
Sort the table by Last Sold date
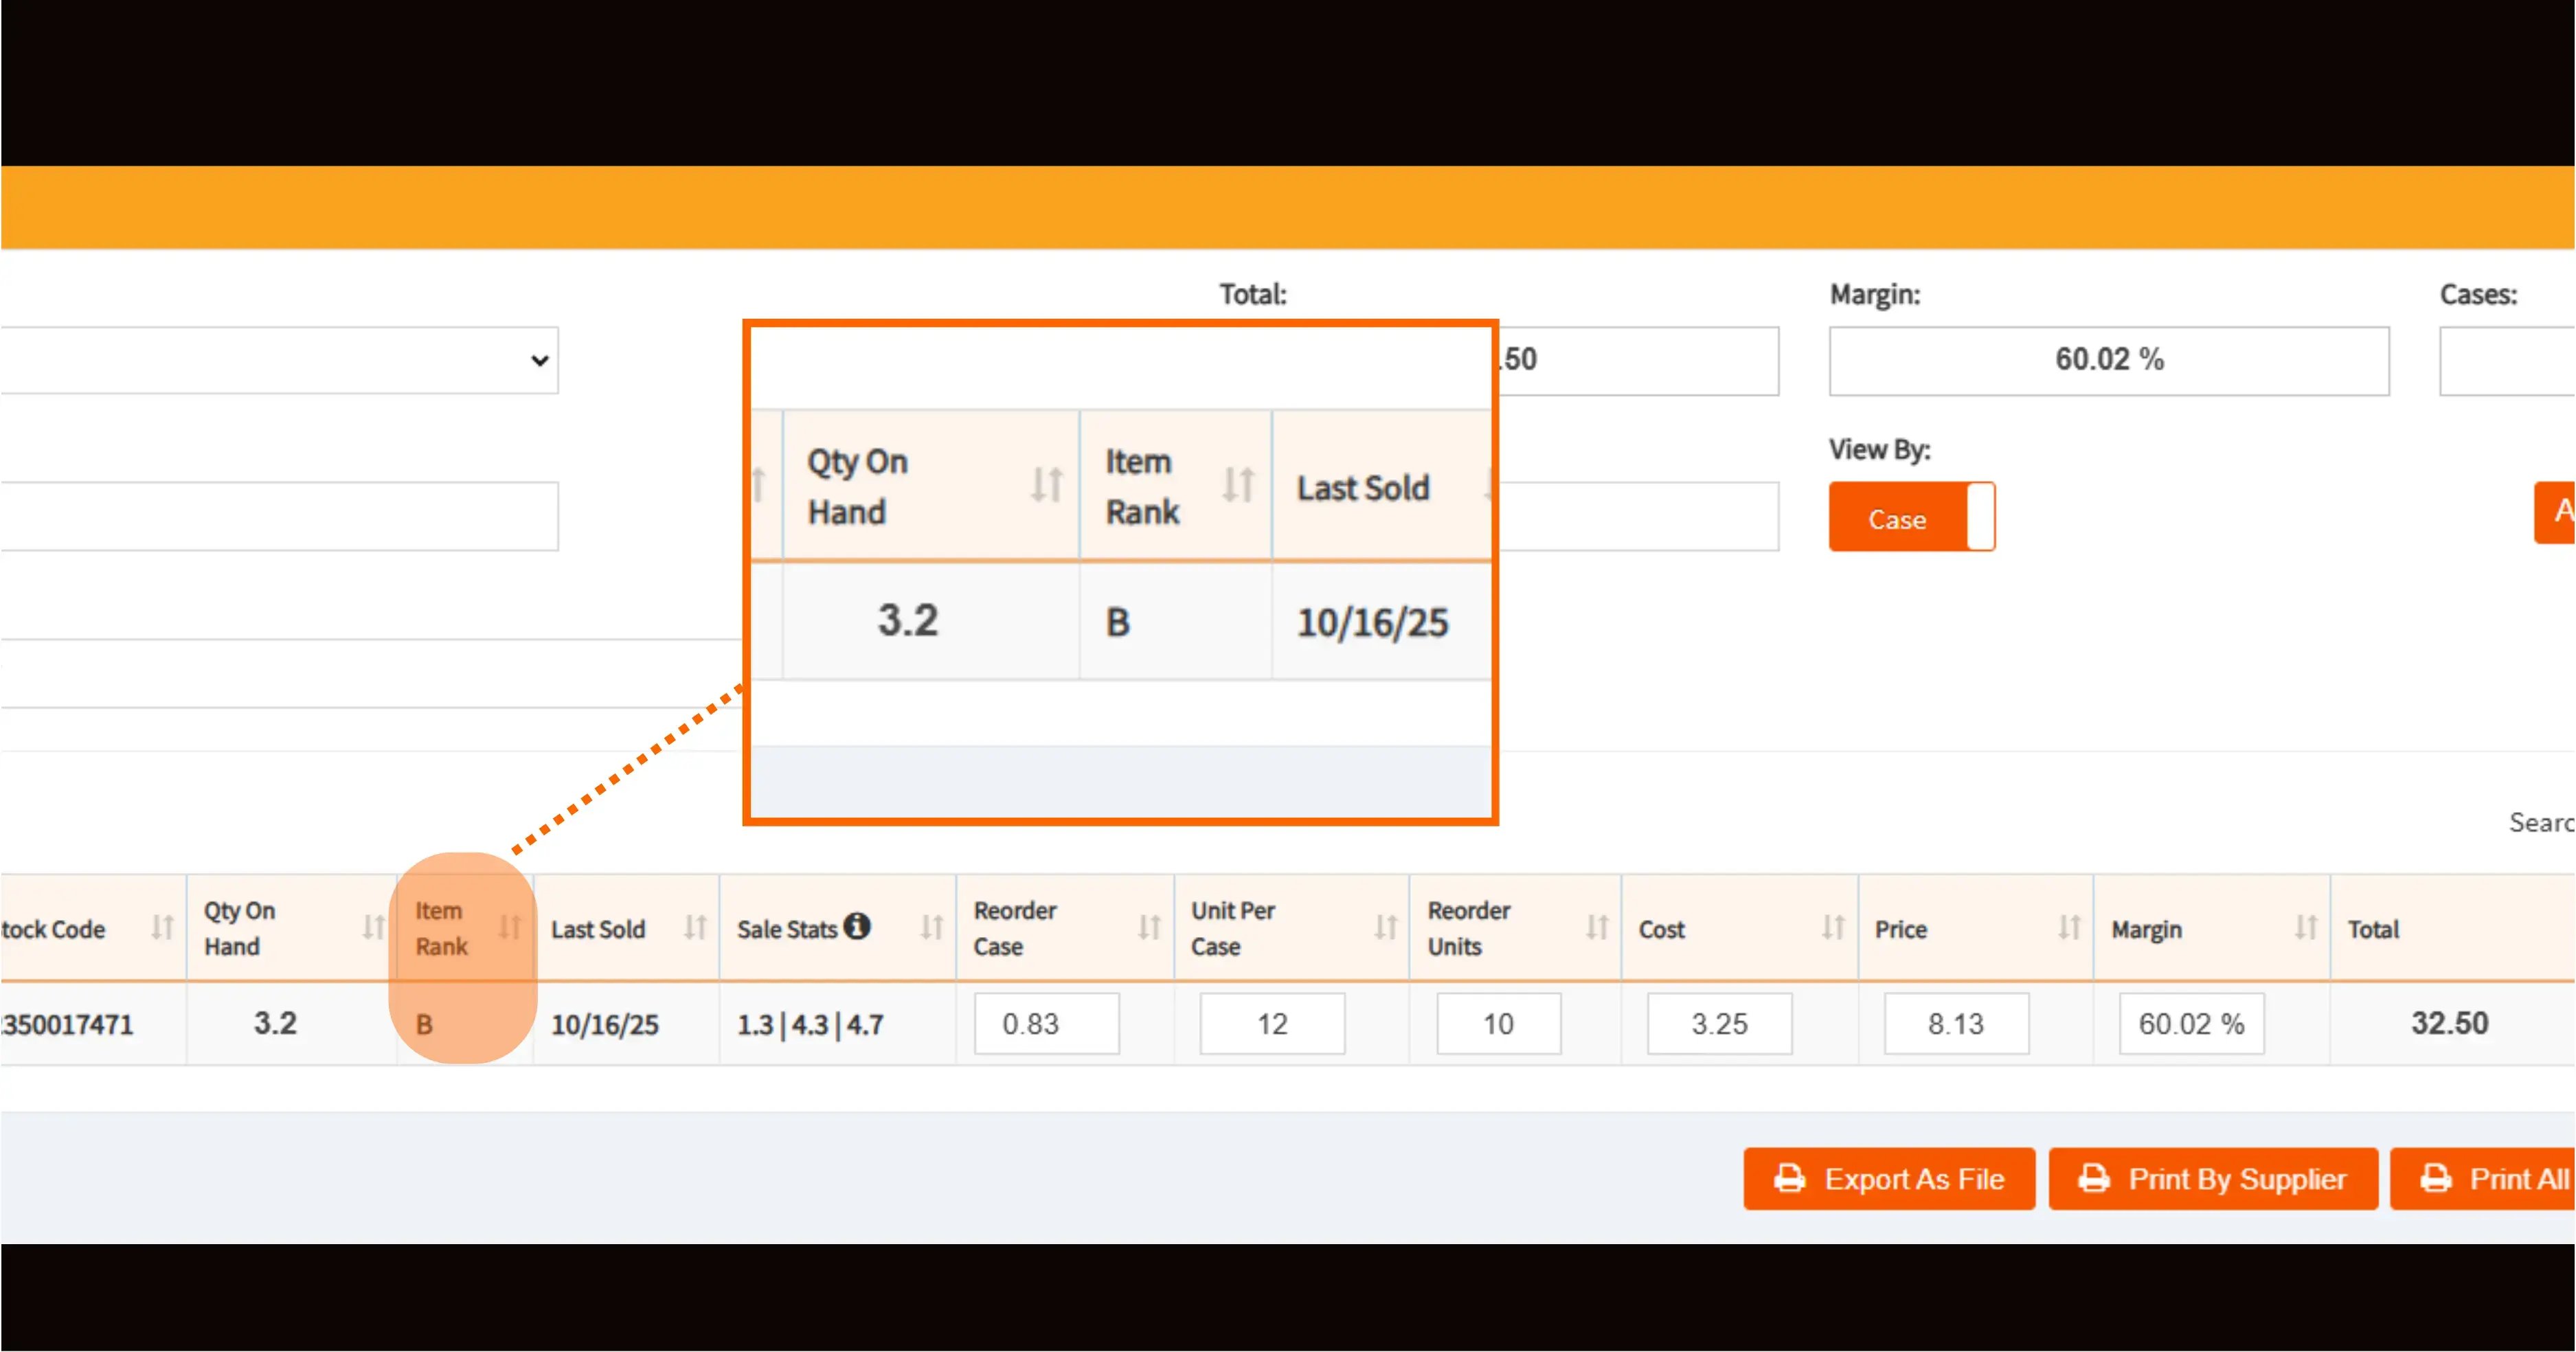tap(697, 927)
